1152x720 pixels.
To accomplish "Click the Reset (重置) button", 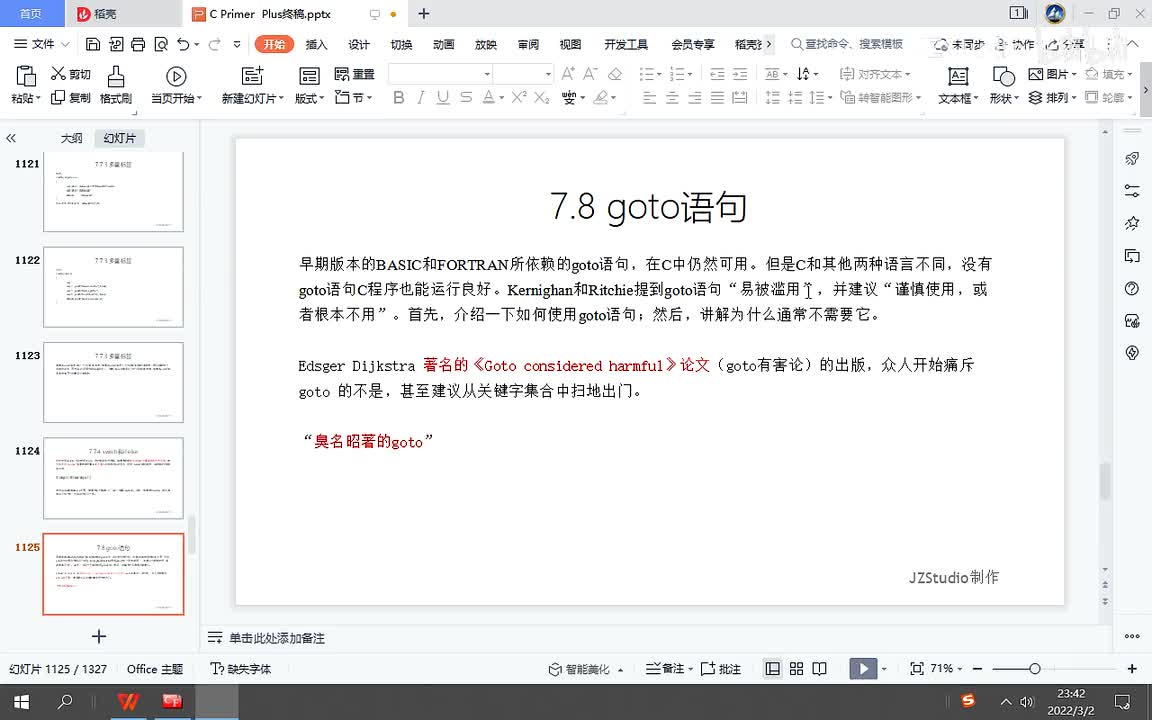I will (354, 73).
